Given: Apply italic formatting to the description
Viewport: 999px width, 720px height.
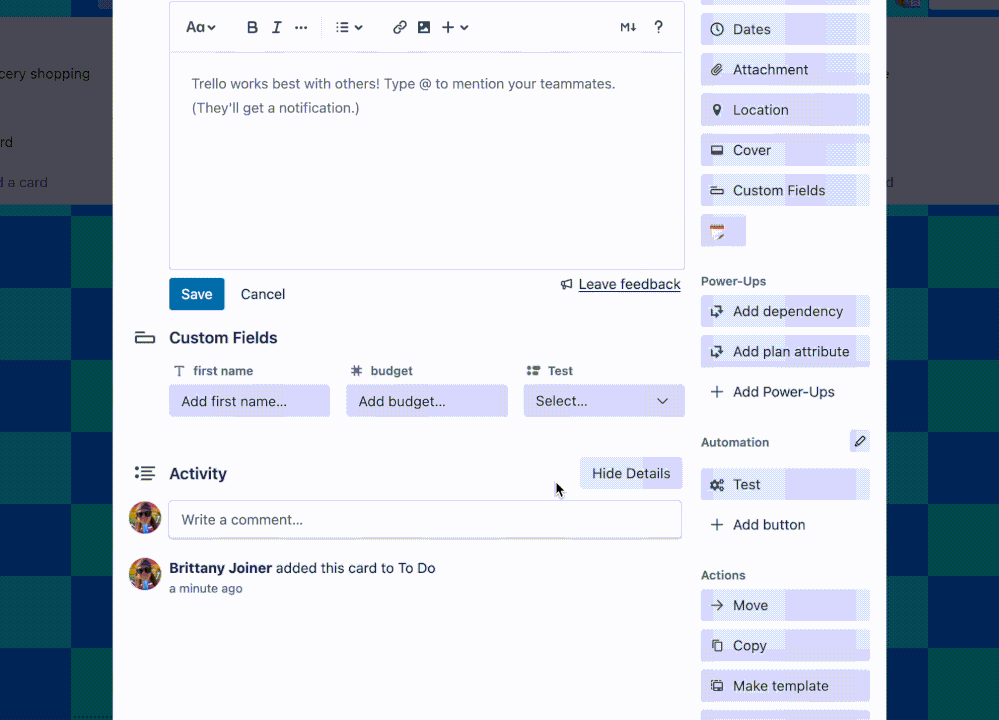Looking at the screenshot, I should [x=276, y=27].
